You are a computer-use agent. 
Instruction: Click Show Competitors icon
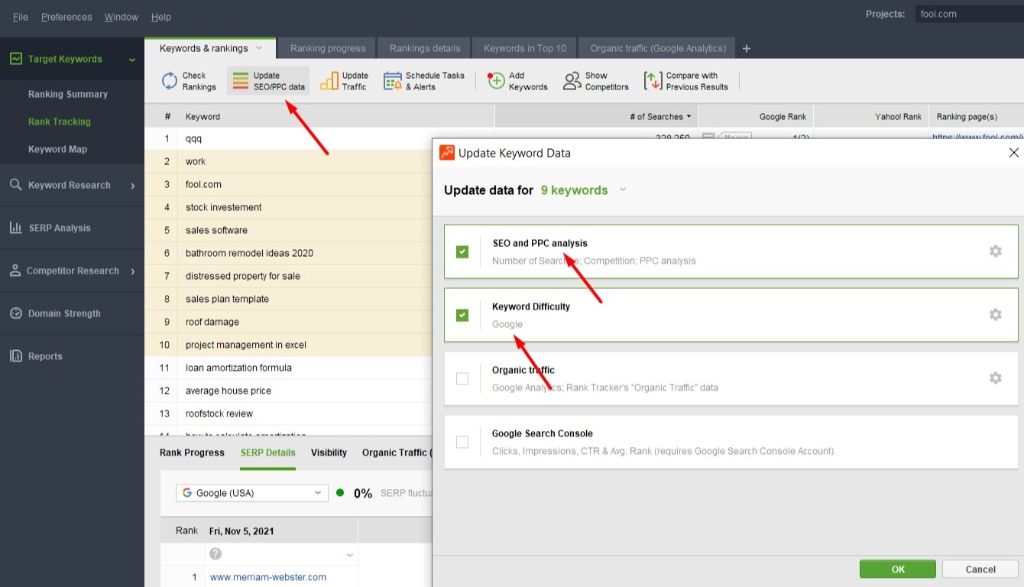571,81
